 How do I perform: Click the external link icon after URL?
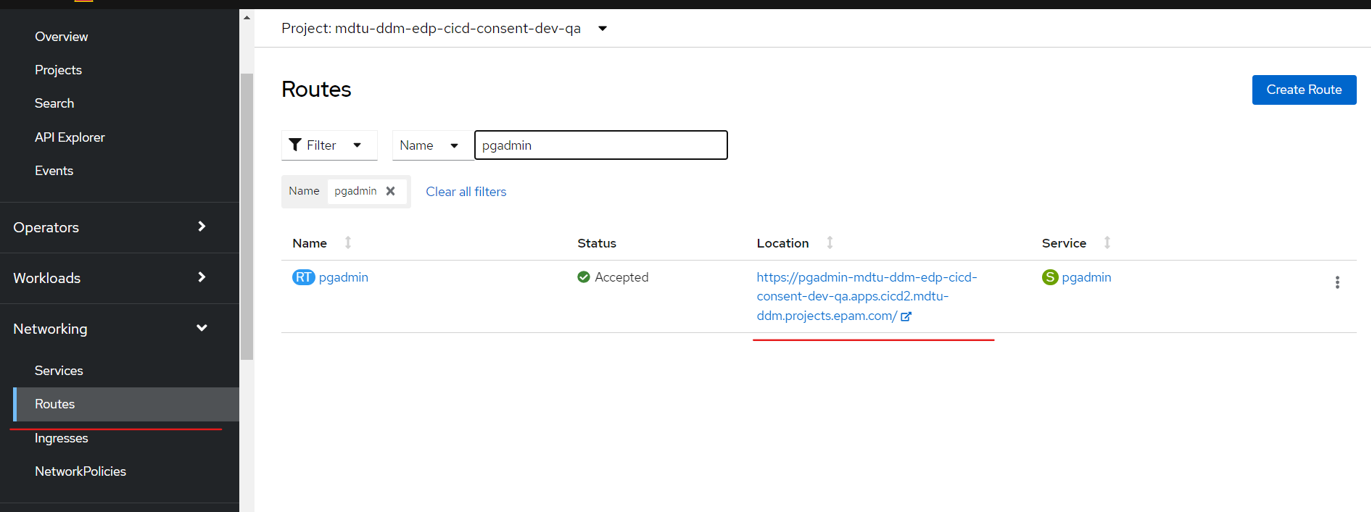[x=906, y=317]
